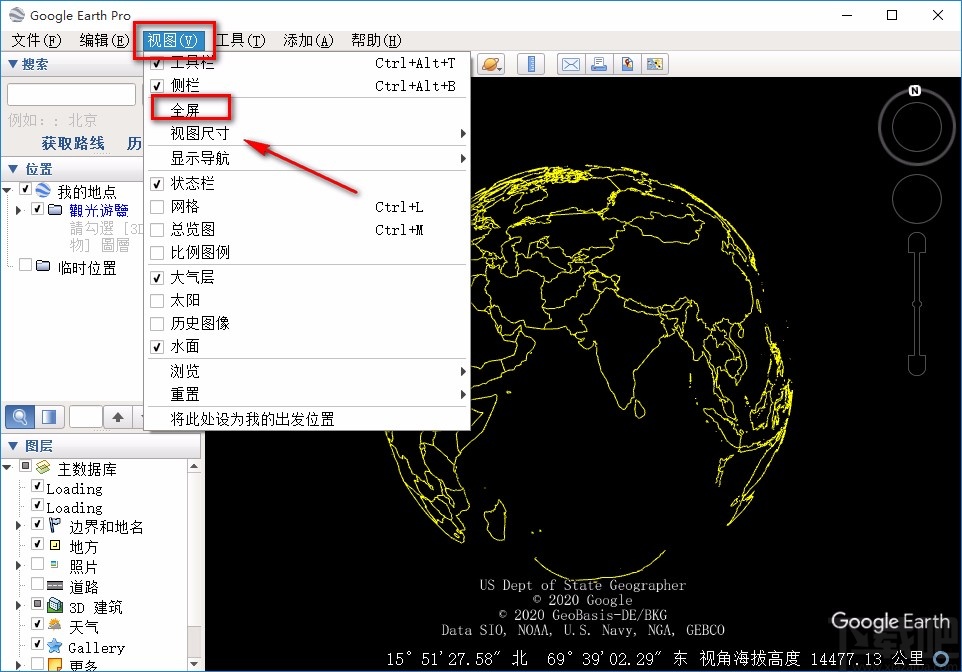Click layers panel scrollbar down arrow
The image size is (962, 672).
tap(194, 664)
